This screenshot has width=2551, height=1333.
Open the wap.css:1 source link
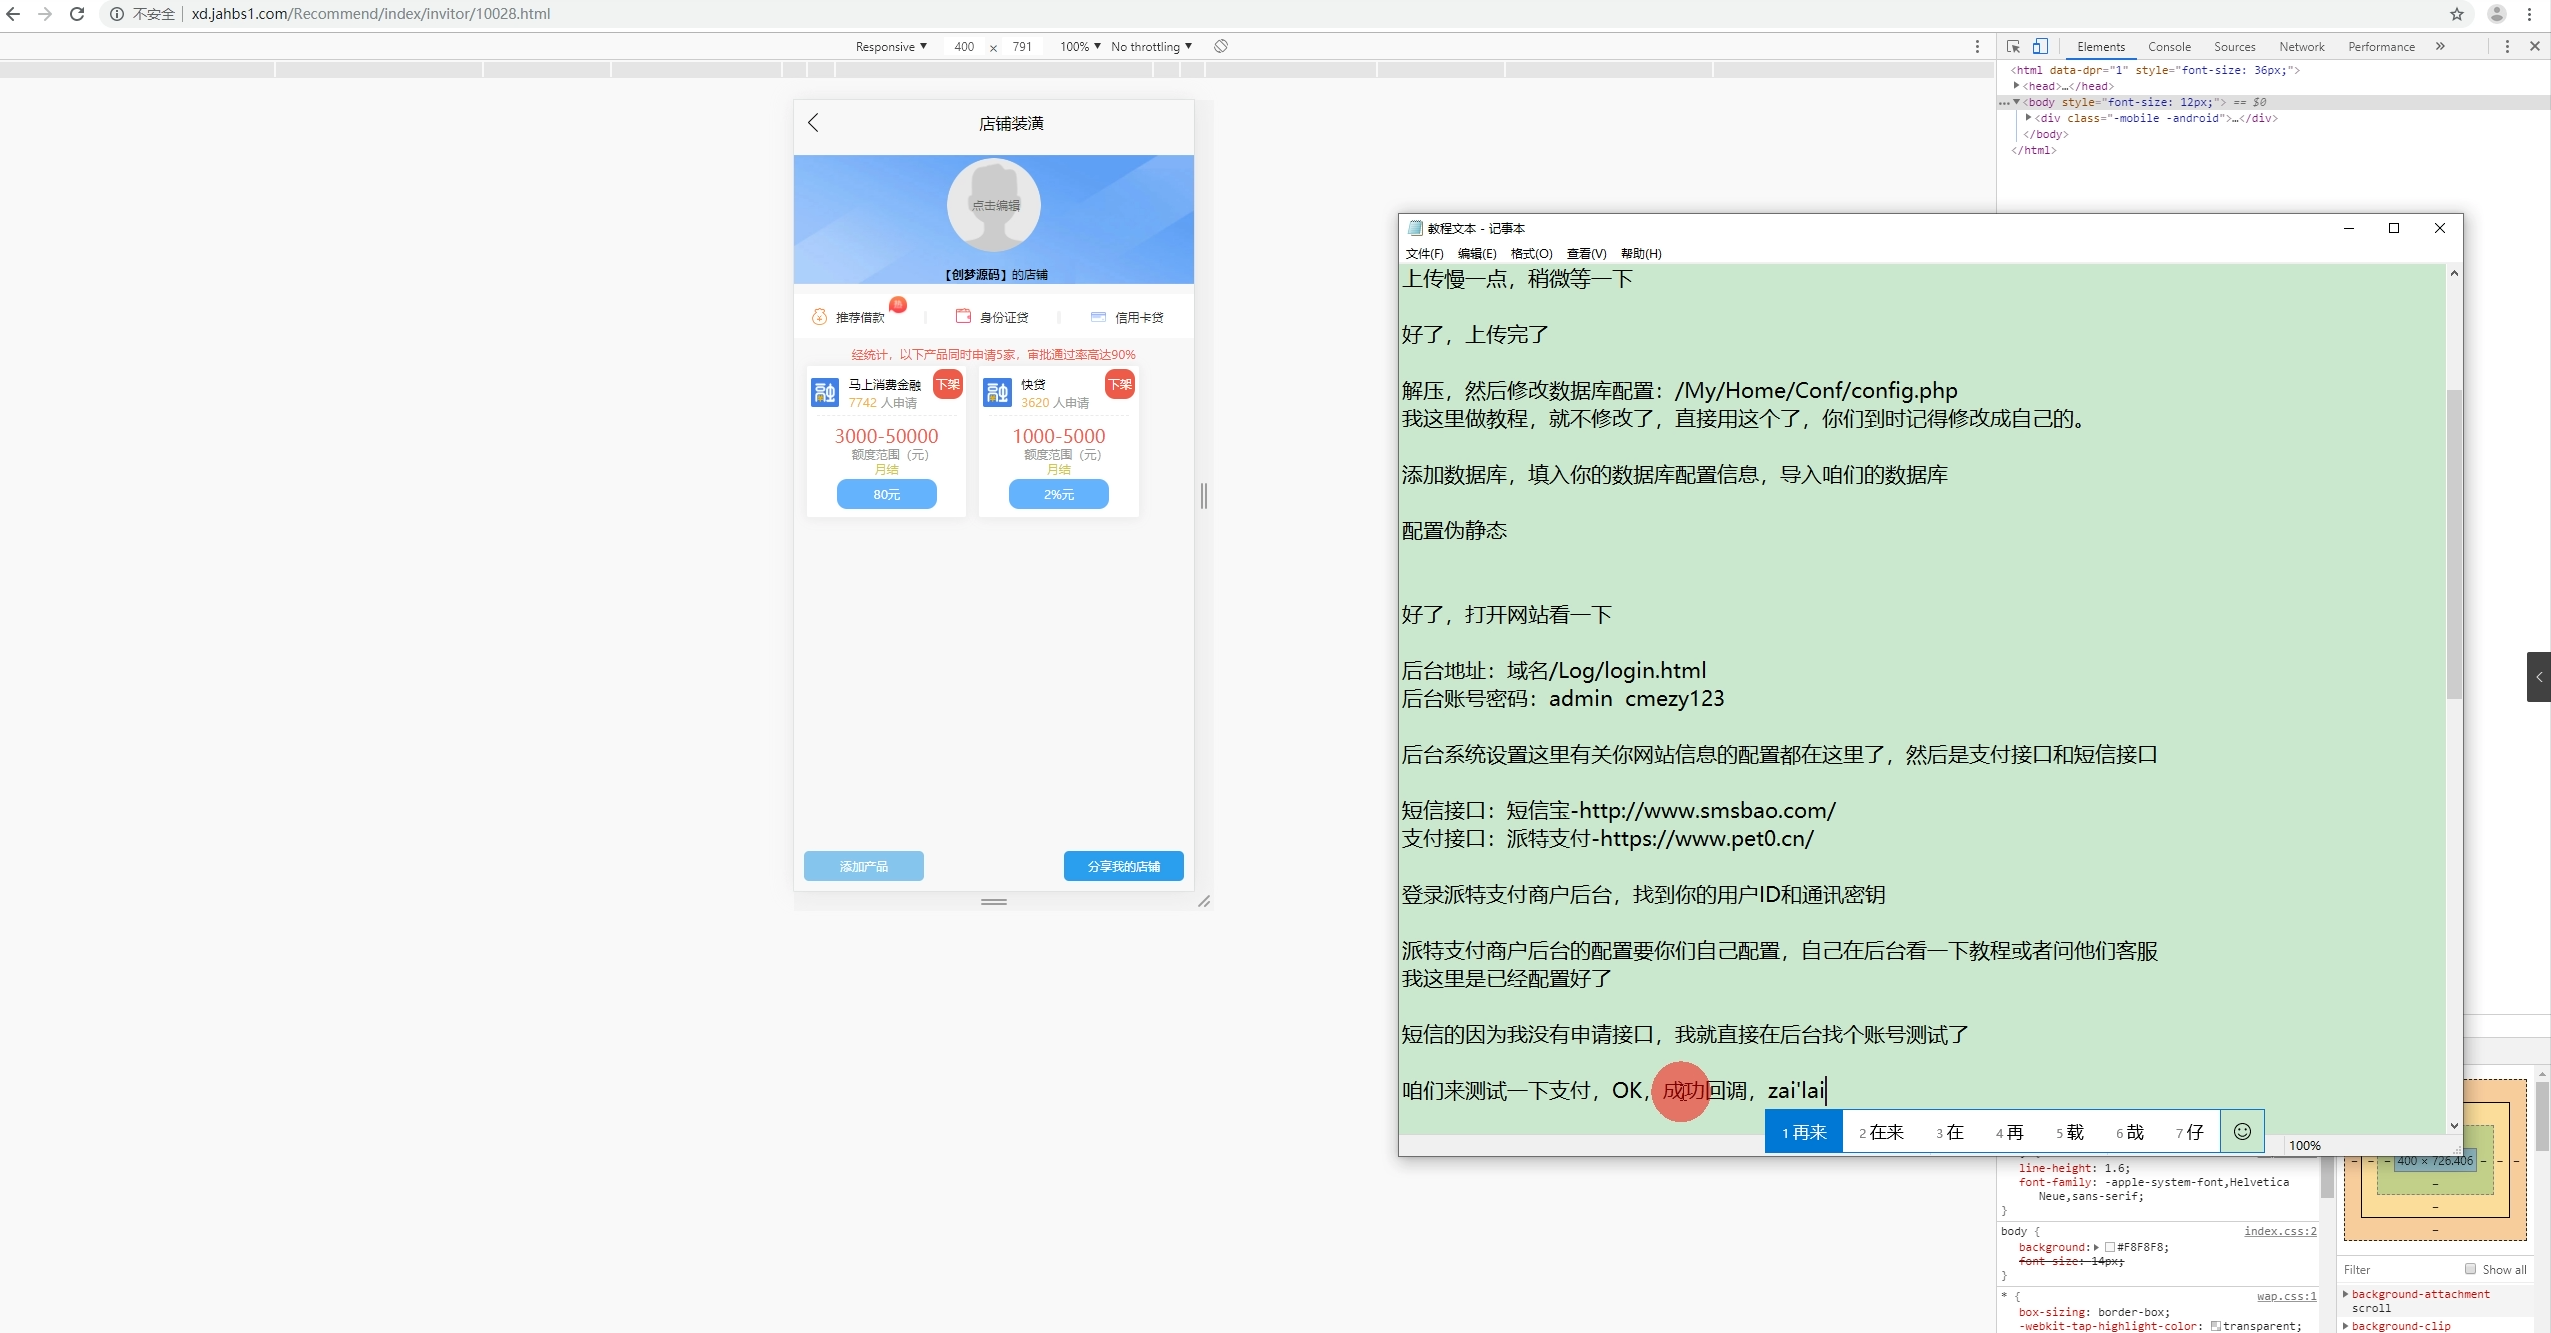[x=2286, y=1296]
